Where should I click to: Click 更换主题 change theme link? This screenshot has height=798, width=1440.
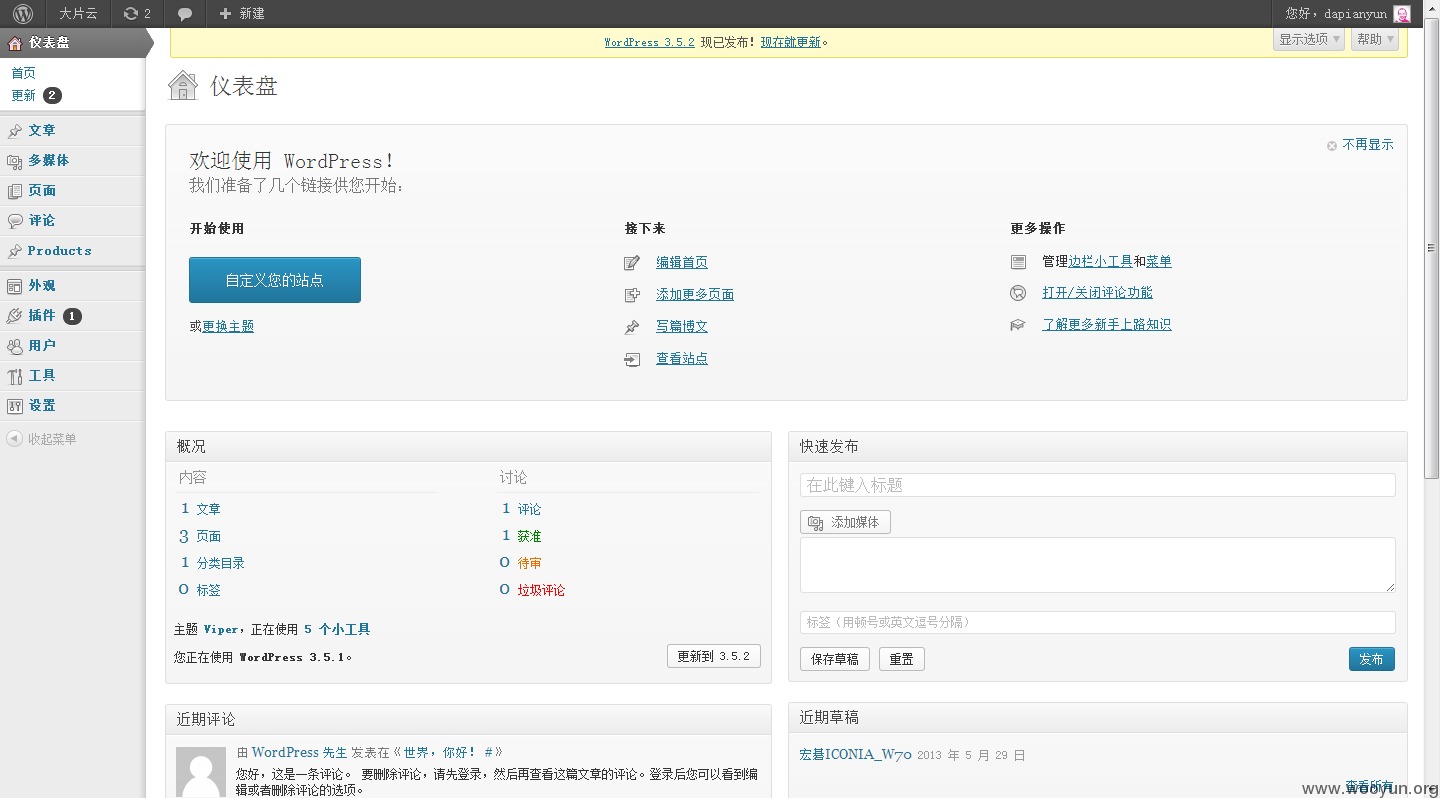[x=228, y=326]
